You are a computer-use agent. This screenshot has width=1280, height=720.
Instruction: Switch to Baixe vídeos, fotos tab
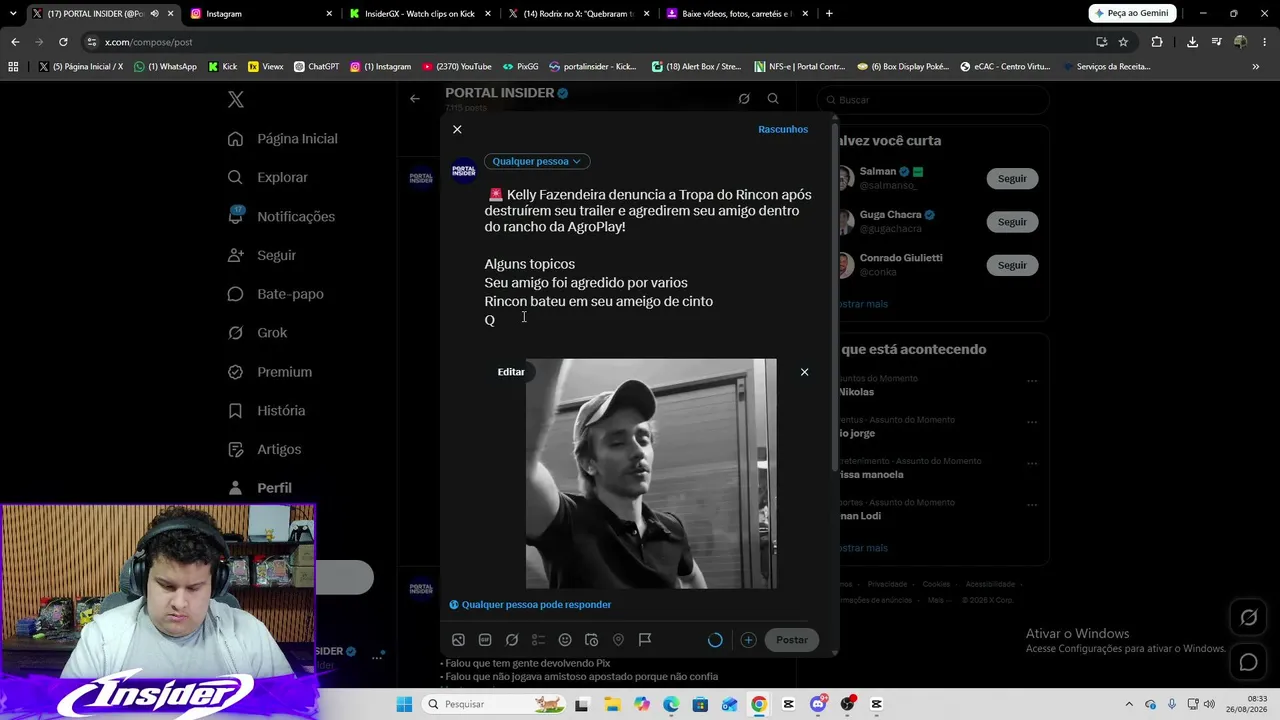tap(738, 14)
